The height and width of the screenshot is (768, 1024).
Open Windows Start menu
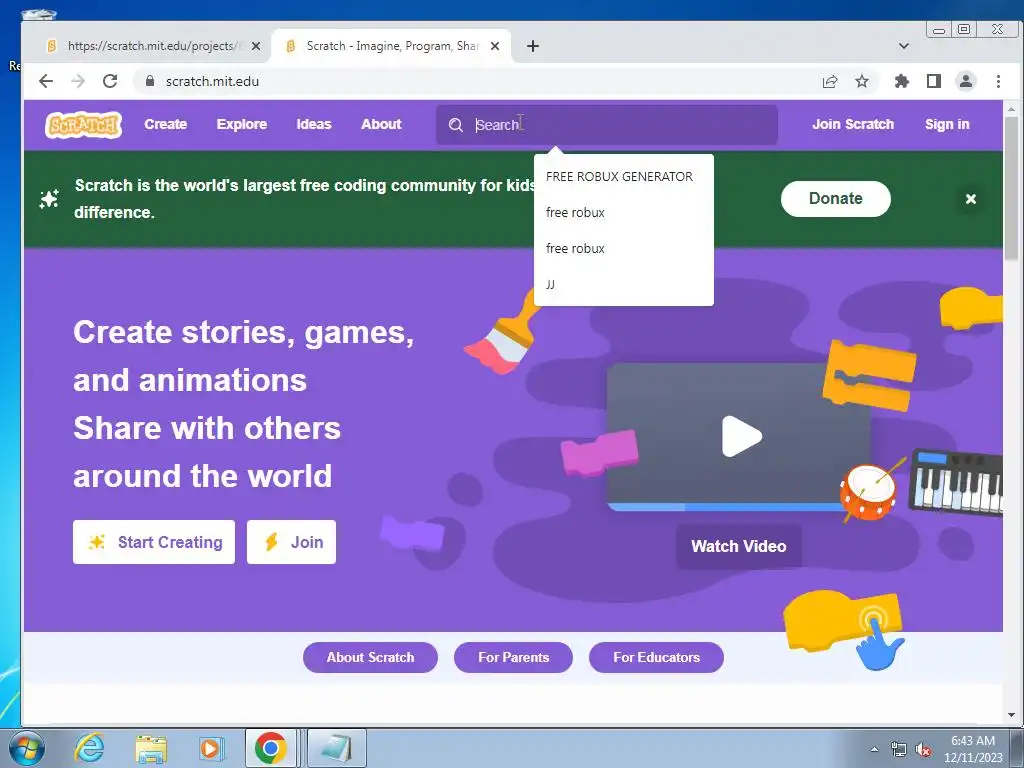pyautogui.click(x=27, y=748)
